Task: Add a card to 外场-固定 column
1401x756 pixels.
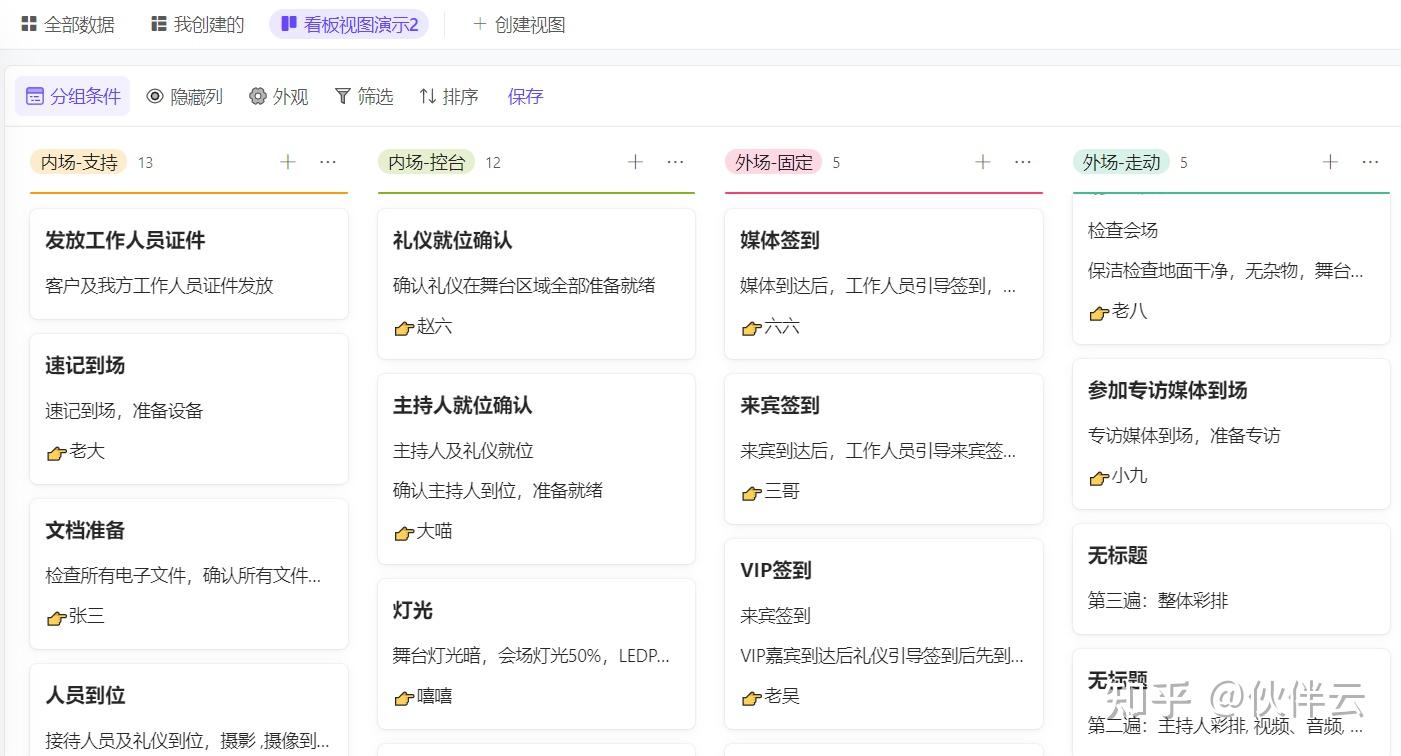Action: [983, 162]
